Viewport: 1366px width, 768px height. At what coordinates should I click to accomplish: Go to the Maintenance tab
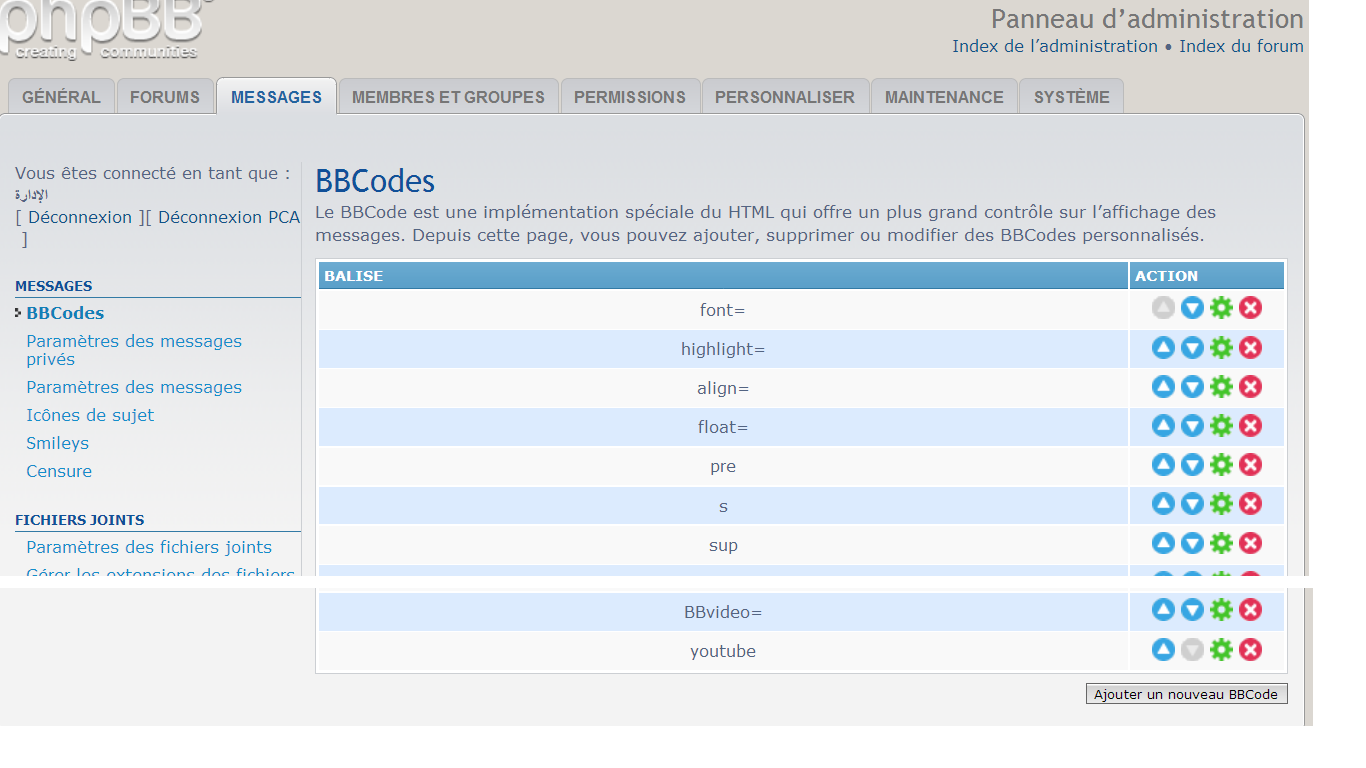(x=944, y=97)
